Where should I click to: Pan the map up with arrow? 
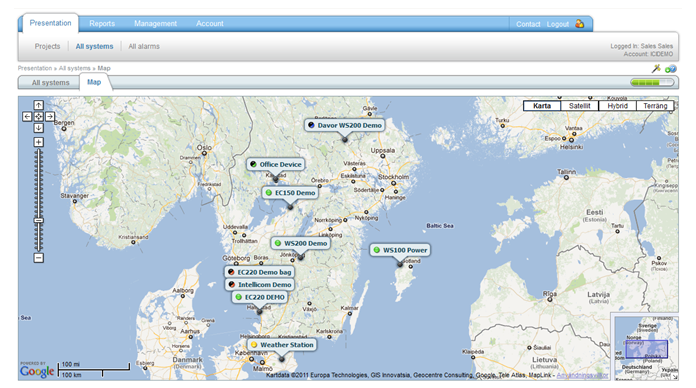(39, 105)
